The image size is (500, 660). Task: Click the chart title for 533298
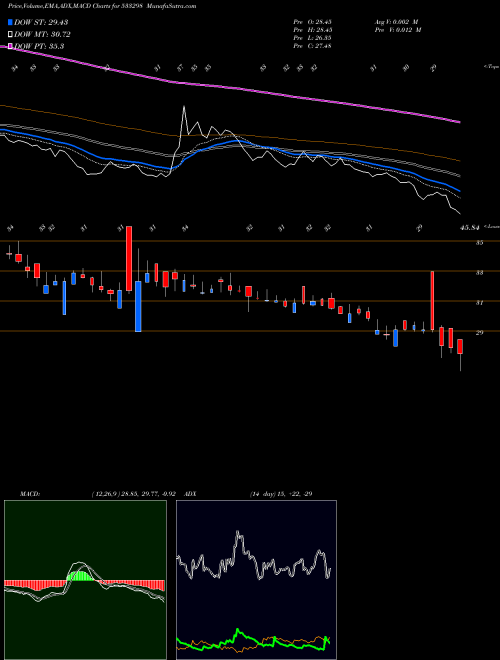tap(77, 6)
